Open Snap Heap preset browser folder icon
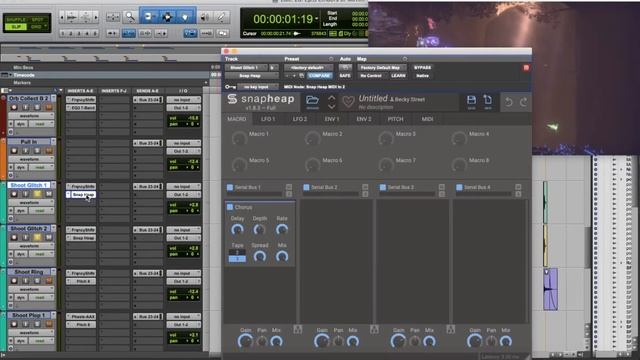640x360 pixels. (312, 101)
